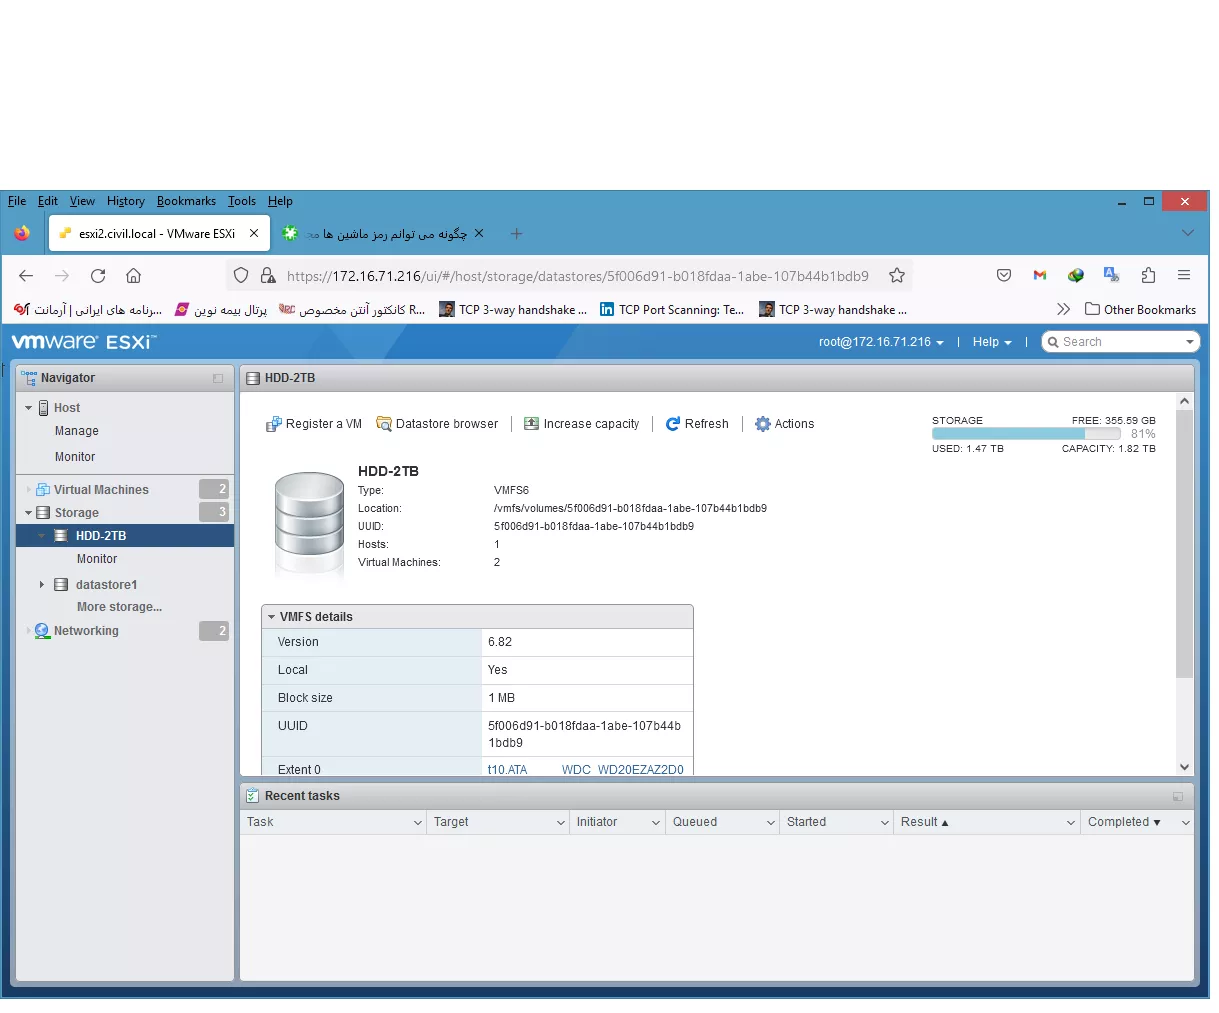The height and width of the screenshot is (1013, 1219).
Task: Close the esxi2.civil.local tab
Action: pos(254,233)
